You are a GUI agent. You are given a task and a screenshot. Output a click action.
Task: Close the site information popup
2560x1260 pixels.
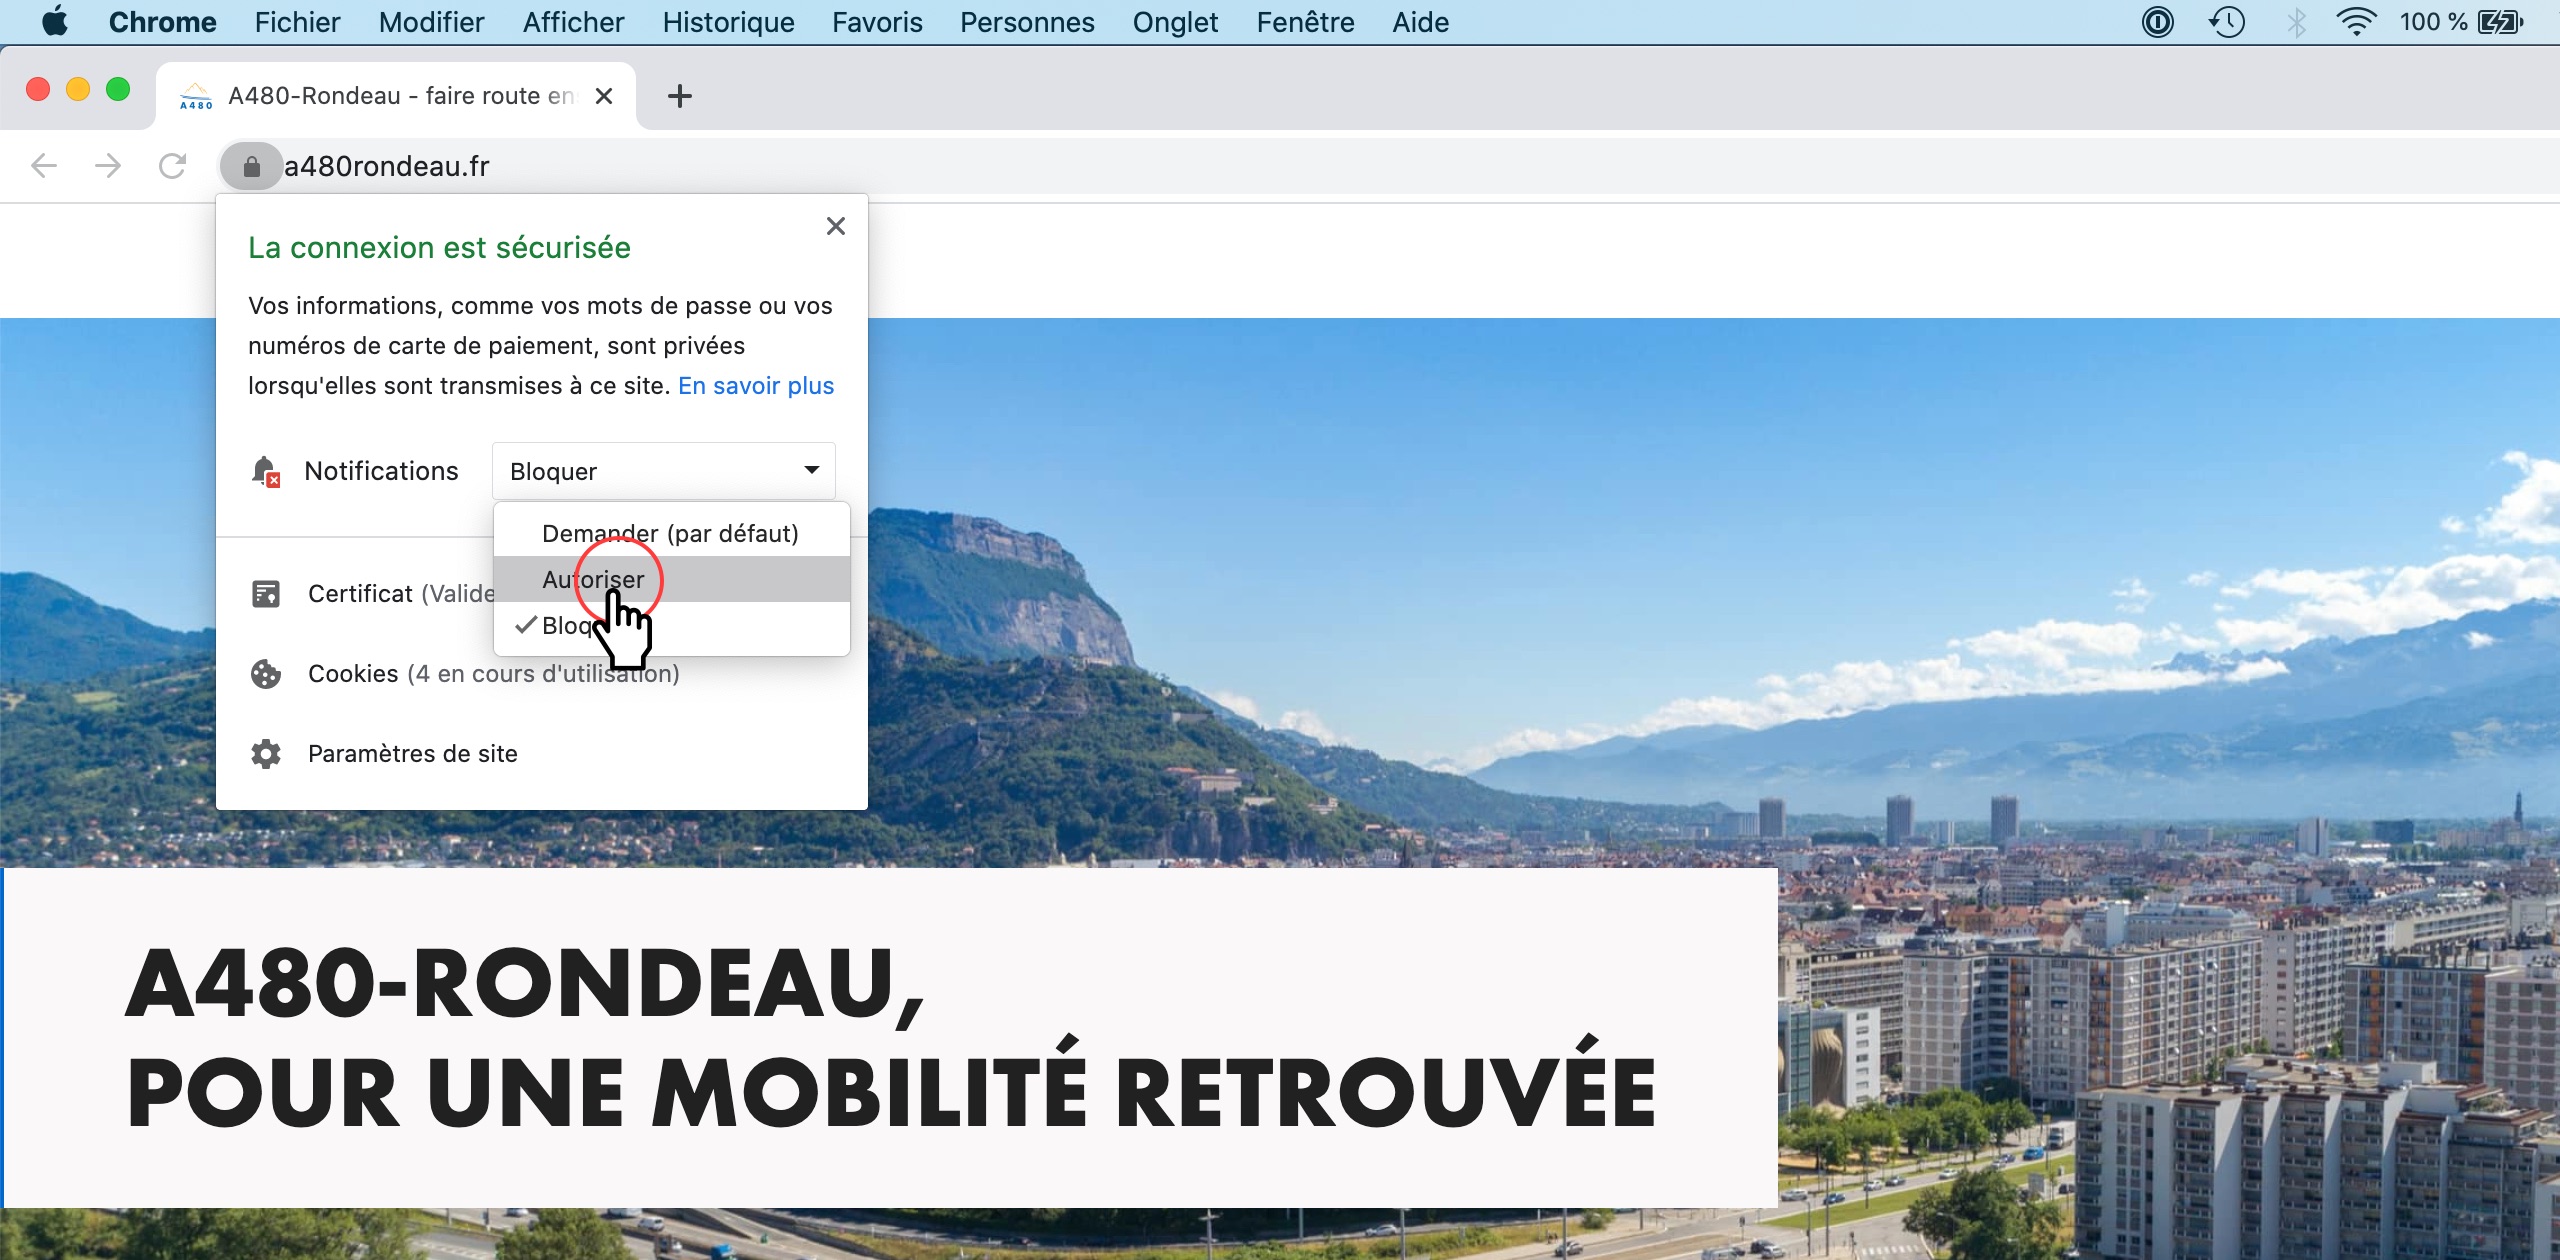coord(836,226)
